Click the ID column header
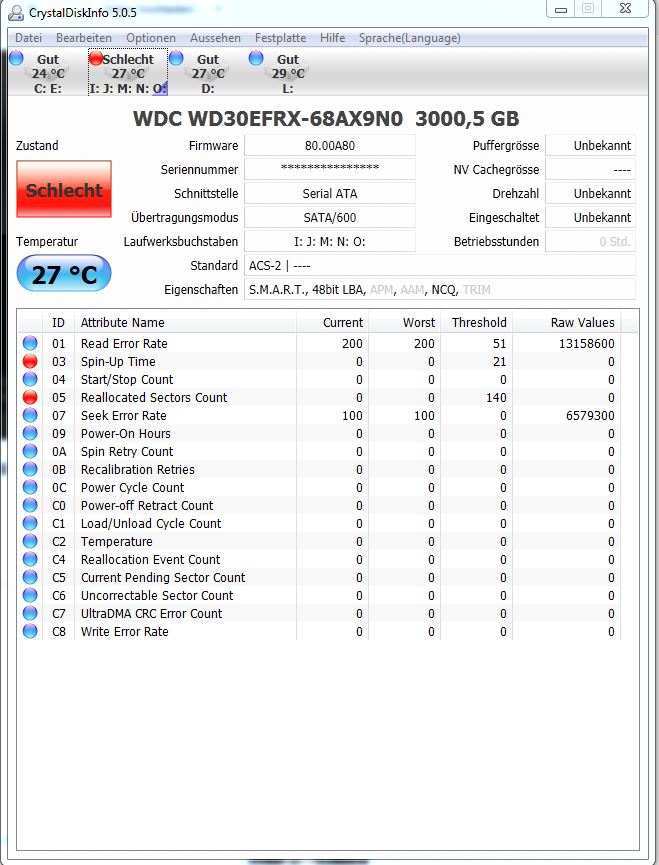659x865 pixels. tap(58, 323)
